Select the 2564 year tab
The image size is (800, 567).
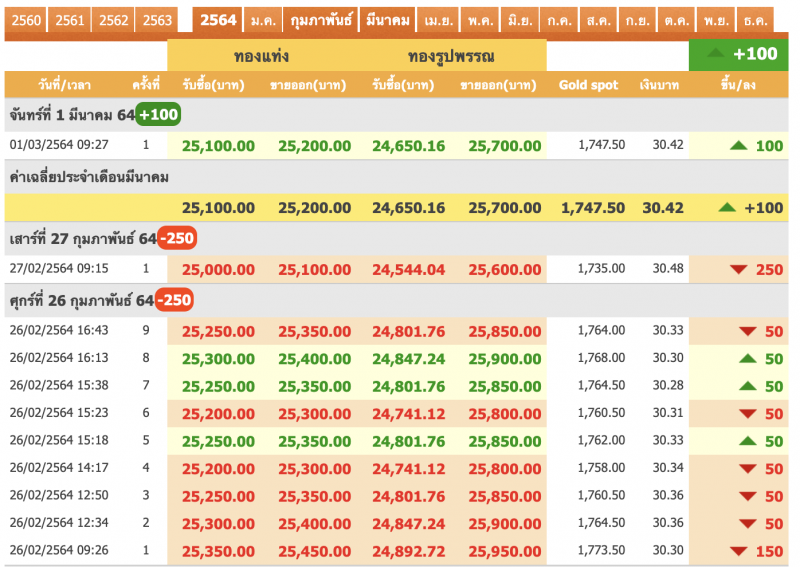tap(218, 20)
